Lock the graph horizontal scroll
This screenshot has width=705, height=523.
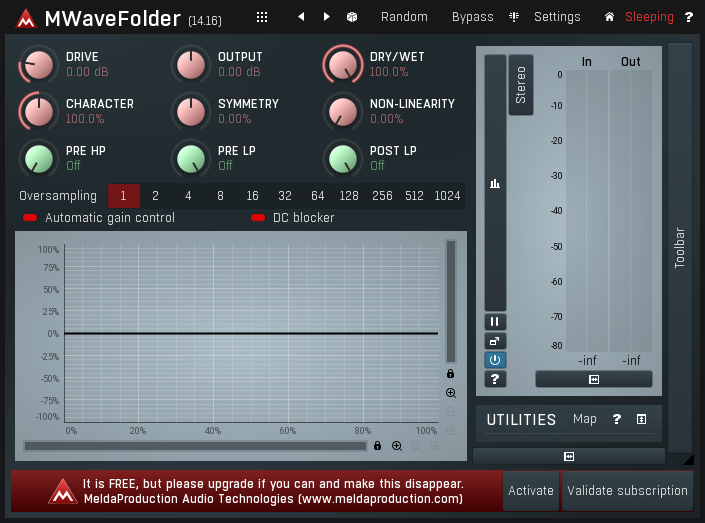pyautogui.click(x=378, y=446)
